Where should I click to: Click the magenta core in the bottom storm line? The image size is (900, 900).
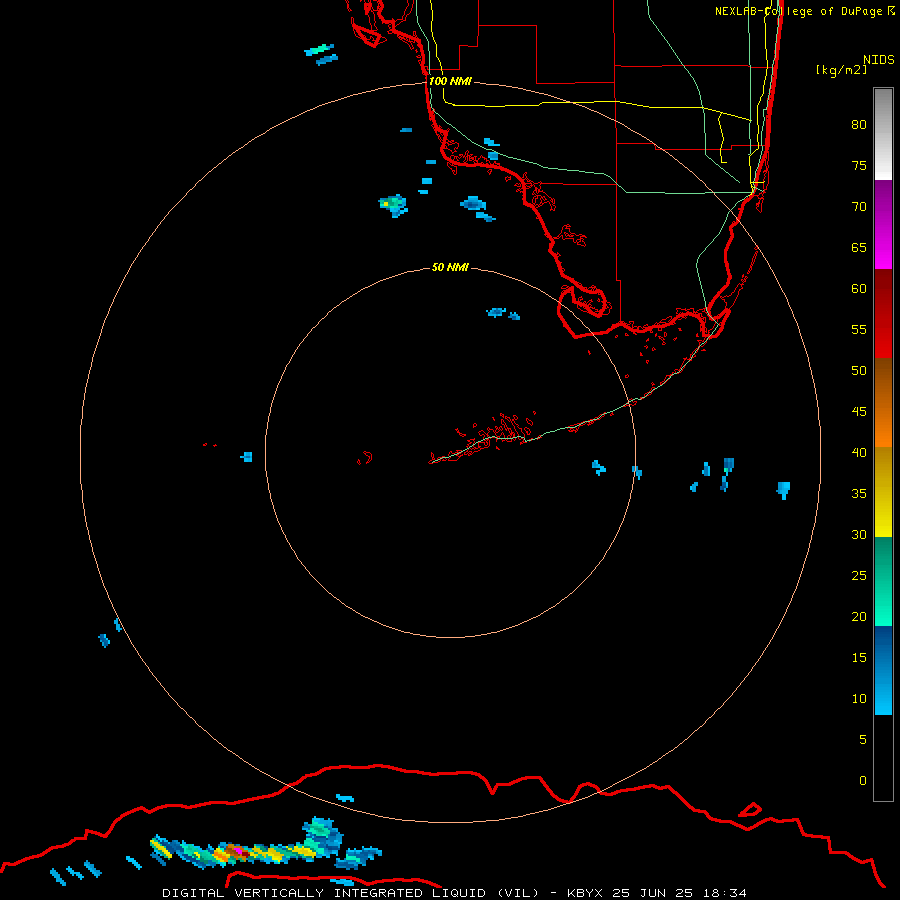pyautogui.click(x=238, y=850)
